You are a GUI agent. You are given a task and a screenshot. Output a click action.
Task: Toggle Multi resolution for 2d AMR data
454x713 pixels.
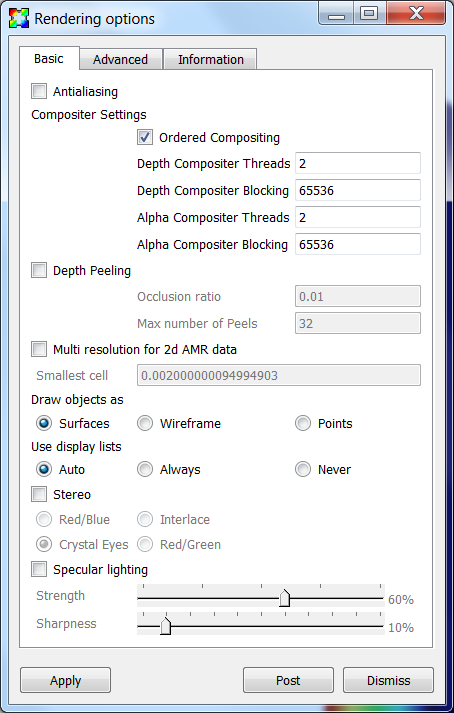pyautogui.click(x=39, y=349)
